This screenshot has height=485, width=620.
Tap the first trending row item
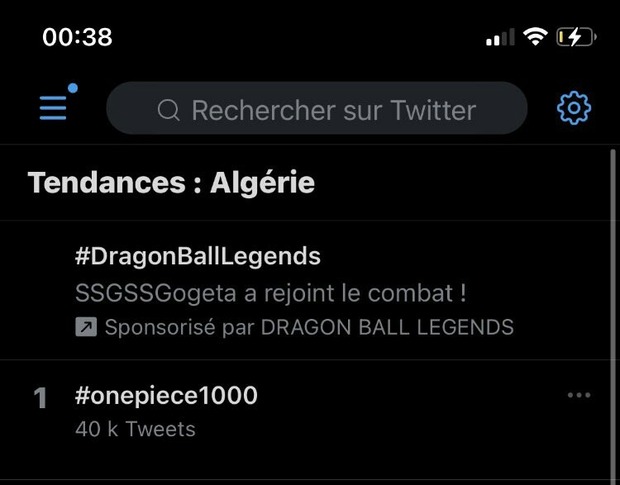point(300,412)
